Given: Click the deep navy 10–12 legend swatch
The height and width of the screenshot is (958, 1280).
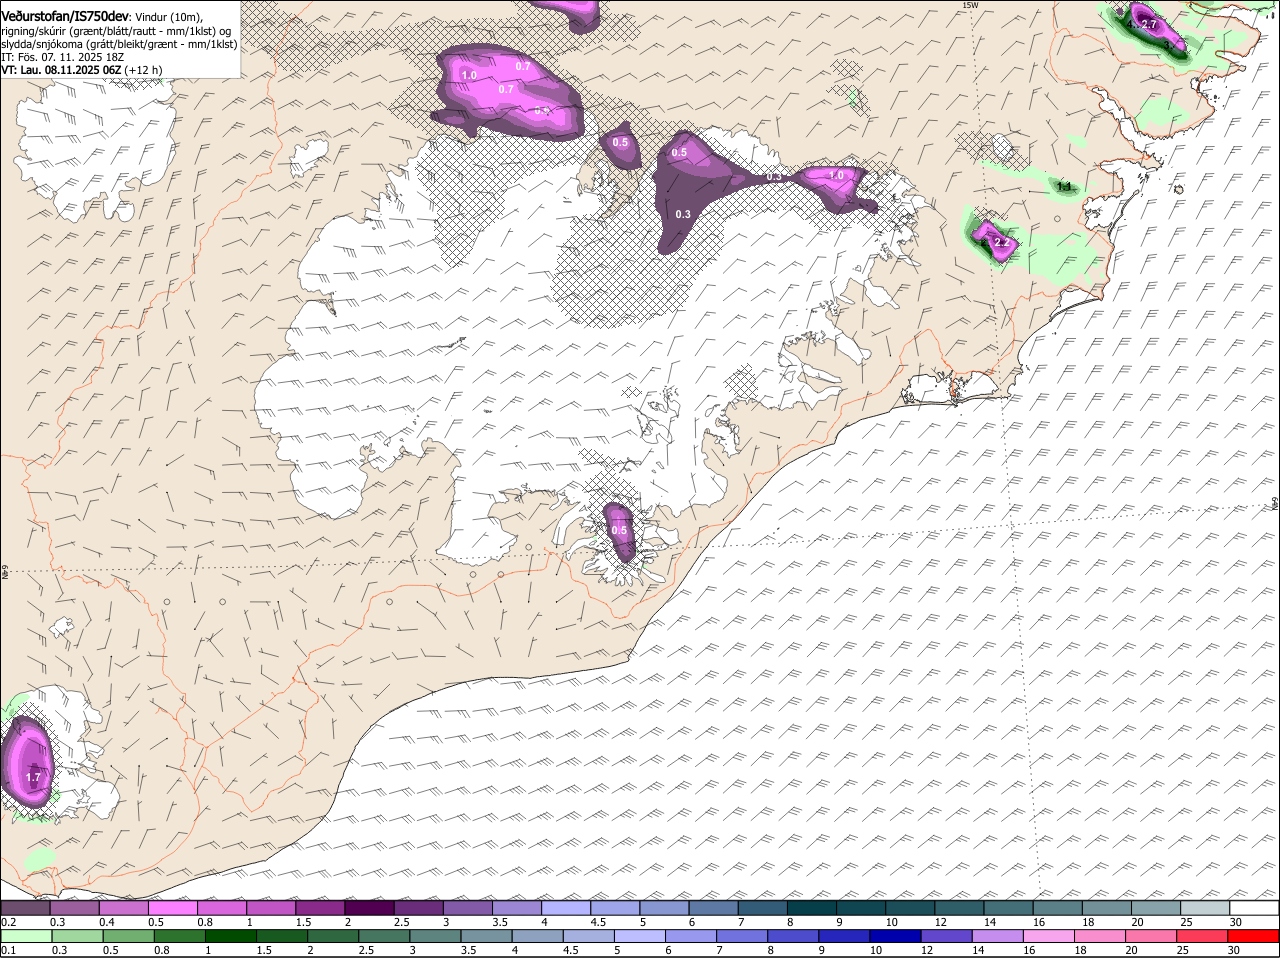Looking at the screenshot, I should [895, 936].
